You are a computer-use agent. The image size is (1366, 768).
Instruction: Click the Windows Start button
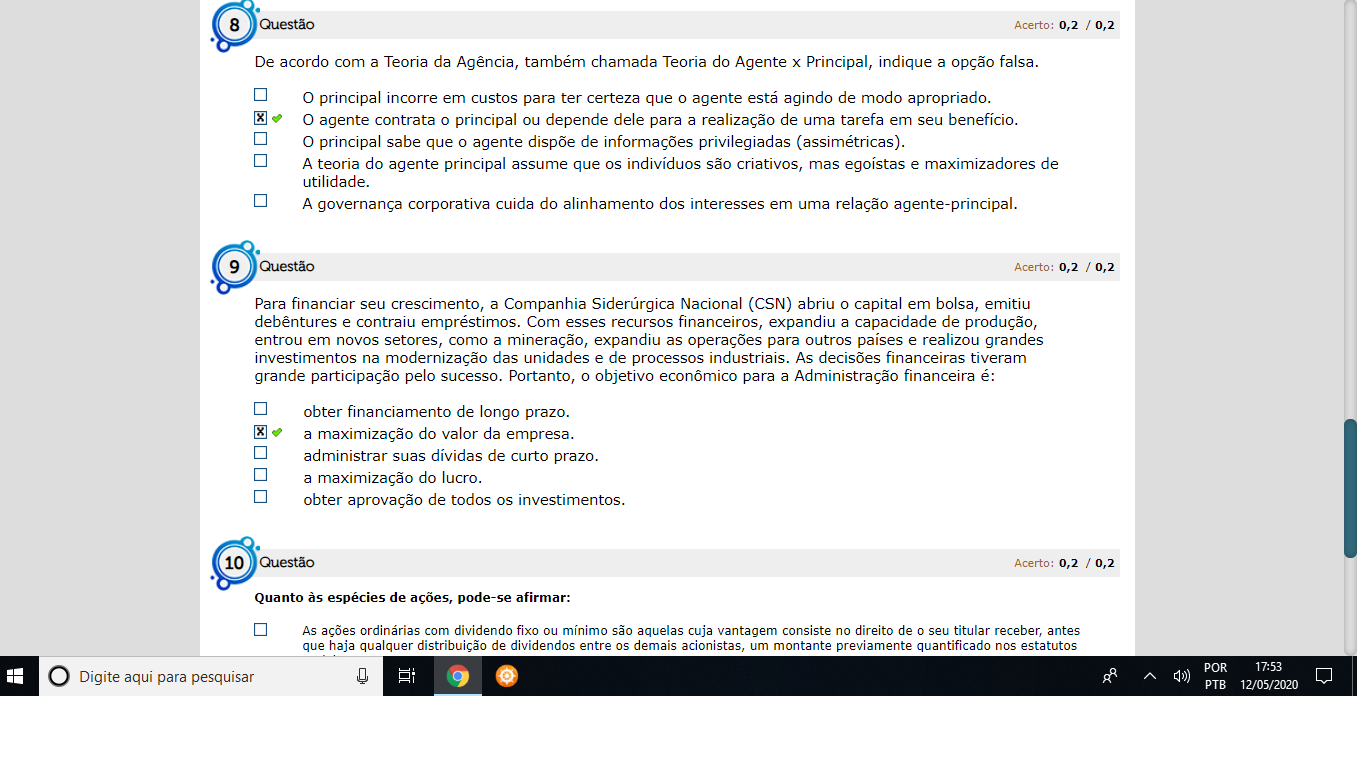coord(15,676)
